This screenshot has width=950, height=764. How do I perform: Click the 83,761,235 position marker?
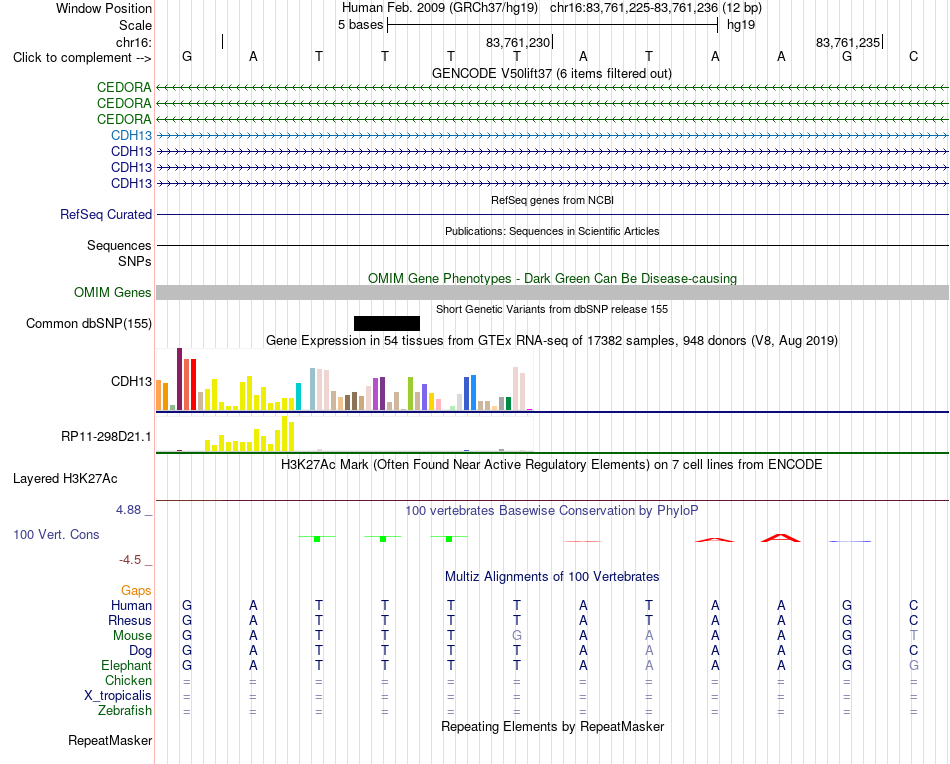click(x=848, y=42)
